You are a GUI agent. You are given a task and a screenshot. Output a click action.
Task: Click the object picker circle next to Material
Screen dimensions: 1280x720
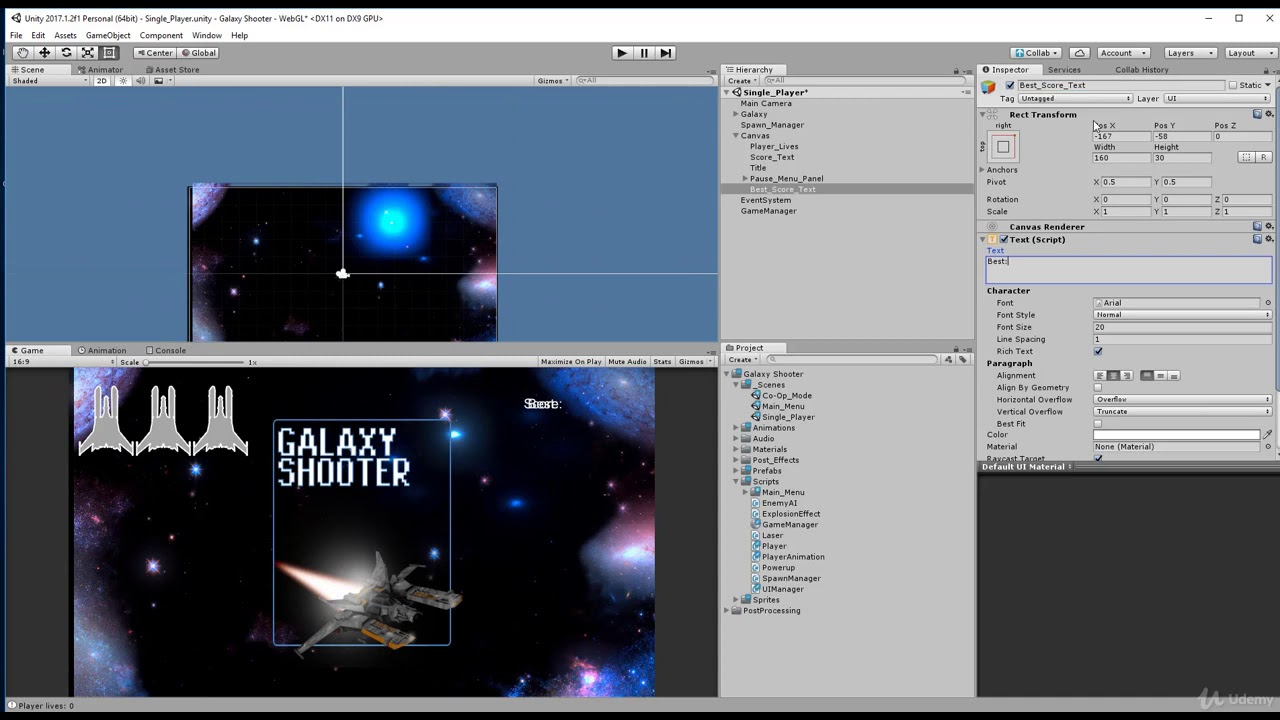(1268, 447)
